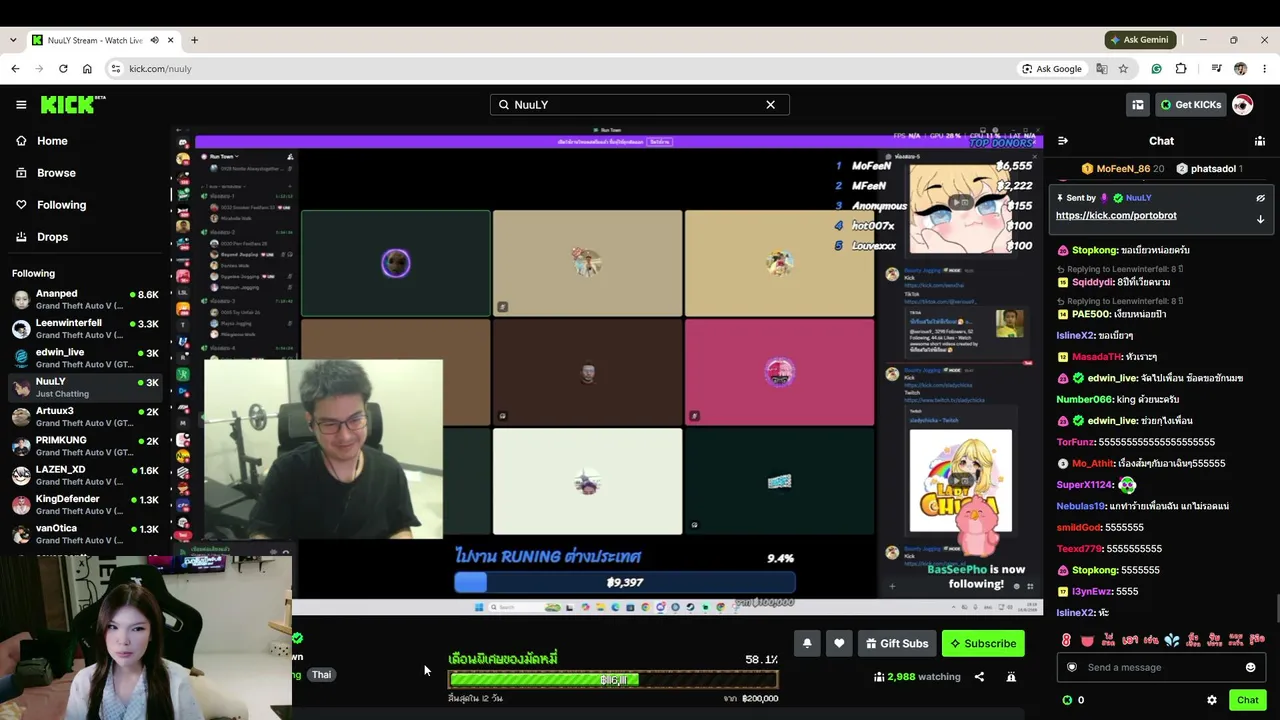Toggle follow with the heart button
Image resolution: width=1280 pixels, height=720 pixels.
click(839, 643)
